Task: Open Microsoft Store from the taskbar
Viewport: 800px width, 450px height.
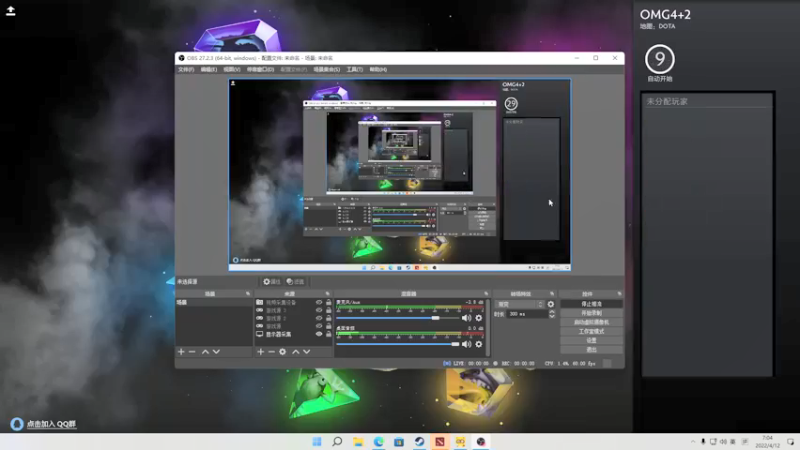Action: coord(399,441)
